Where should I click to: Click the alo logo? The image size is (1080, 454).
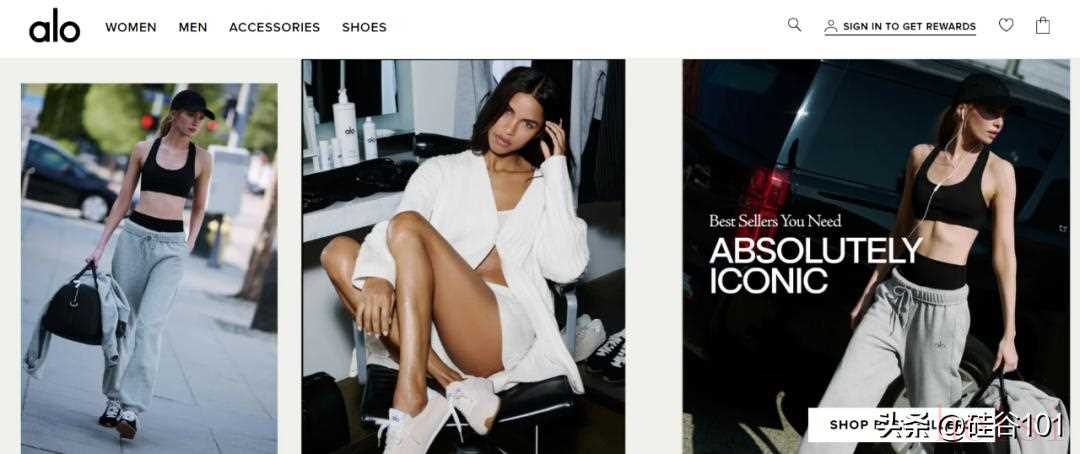tap(54, 27)
